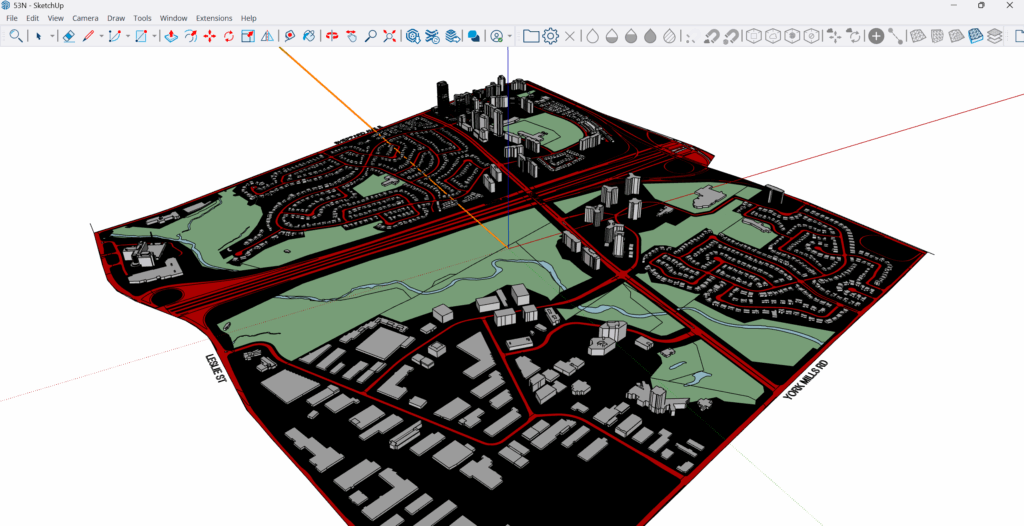The height and width of the screenshot is (526, 1024).
Task: Expand the Select tool dropdown arrow
Action: (x=53, y=36)
